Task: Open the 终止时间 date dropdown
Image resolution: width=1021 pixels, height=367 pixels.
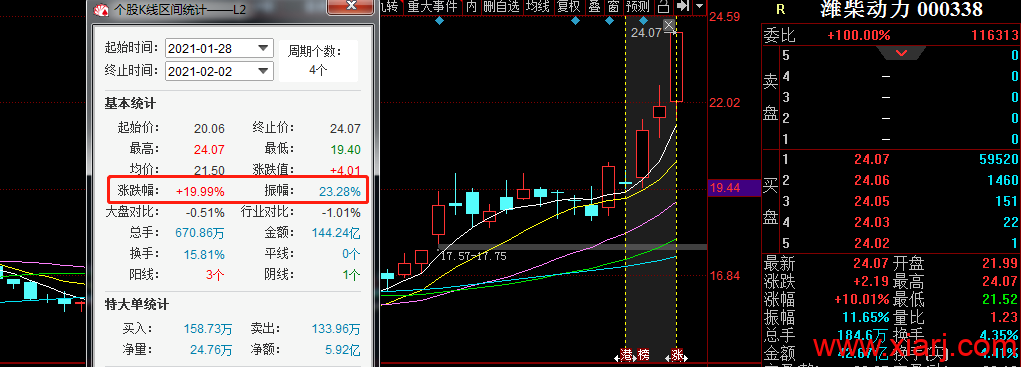Action: [x=263, y=71]
